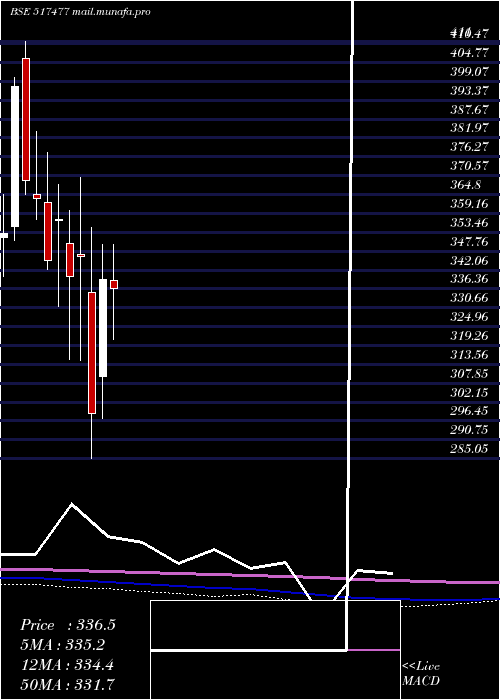Click the '50MA : 331.7' readout
Viewport: 500px width, 700px height.
(67, 684)
